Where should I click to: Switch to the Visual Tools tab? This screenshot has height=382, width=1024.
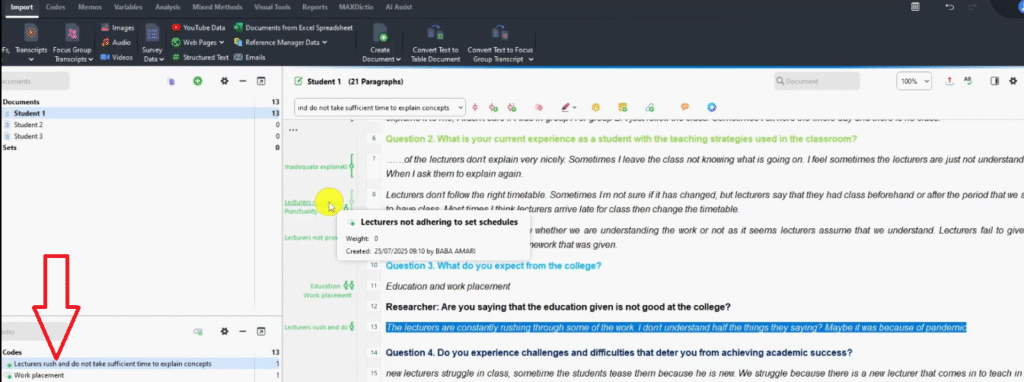[272, 7]
